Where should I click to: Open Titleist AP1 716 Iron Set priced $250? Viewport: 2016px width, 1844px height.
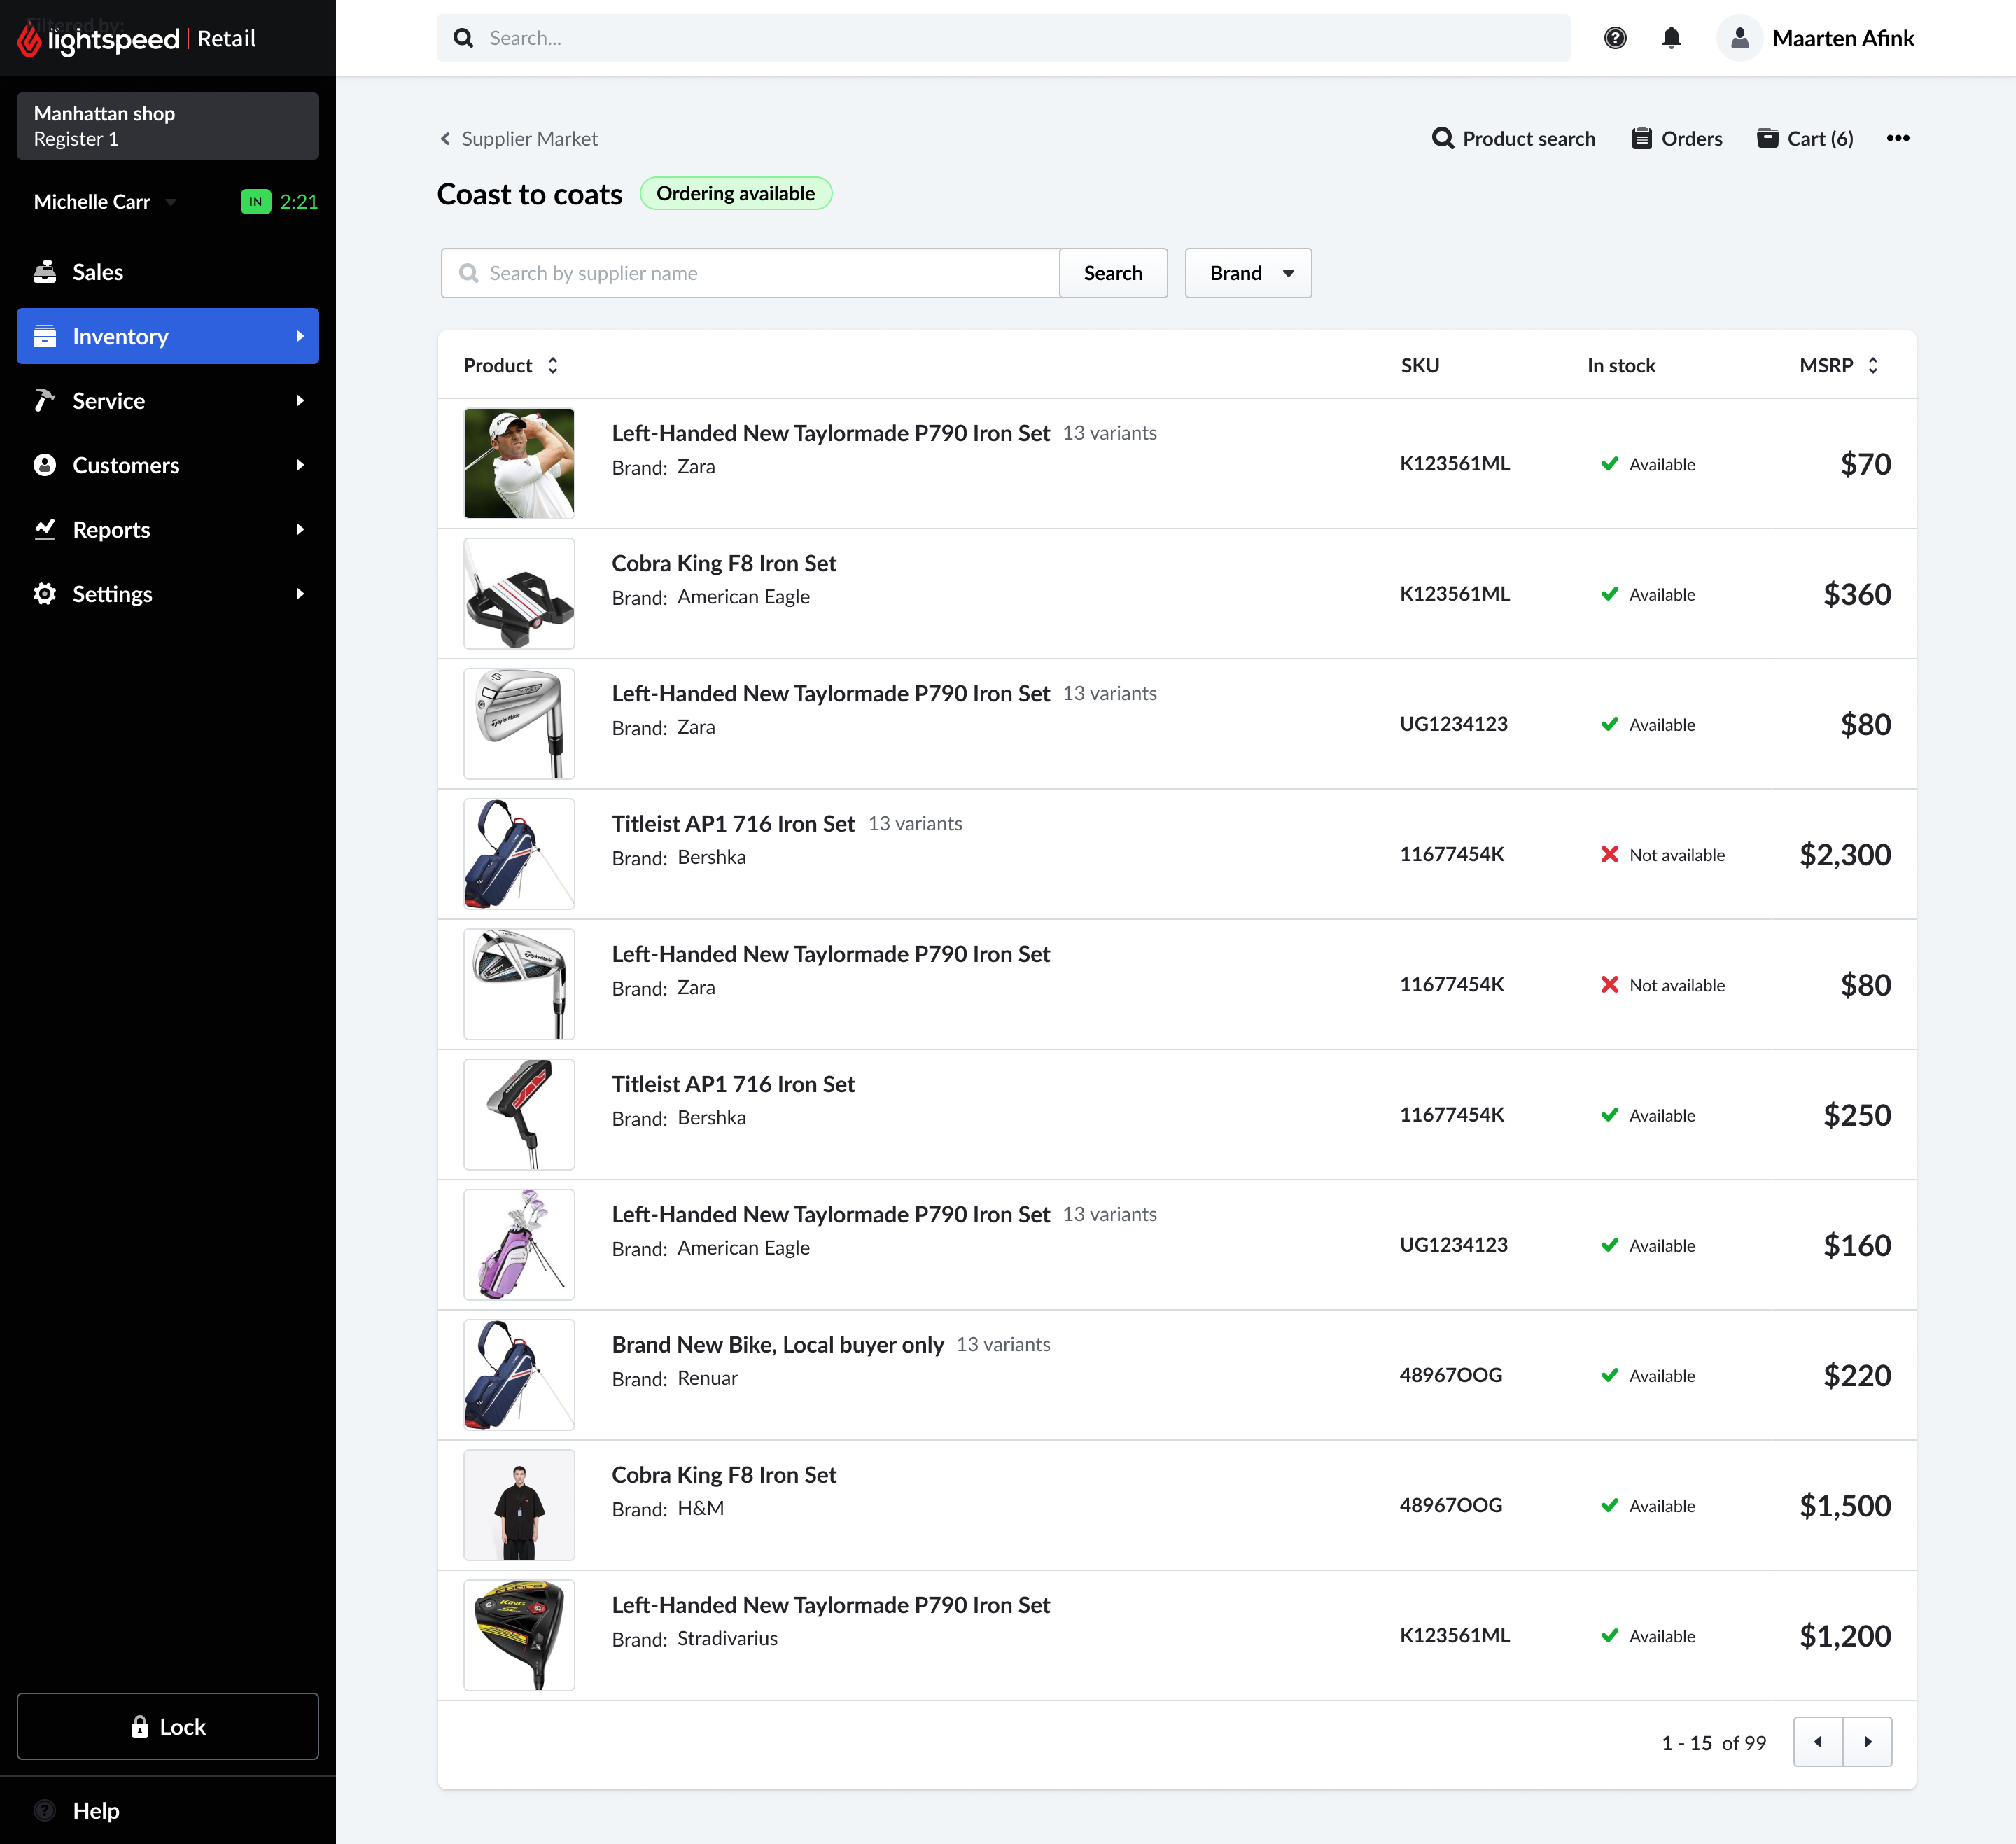(x=733, y=1084)
